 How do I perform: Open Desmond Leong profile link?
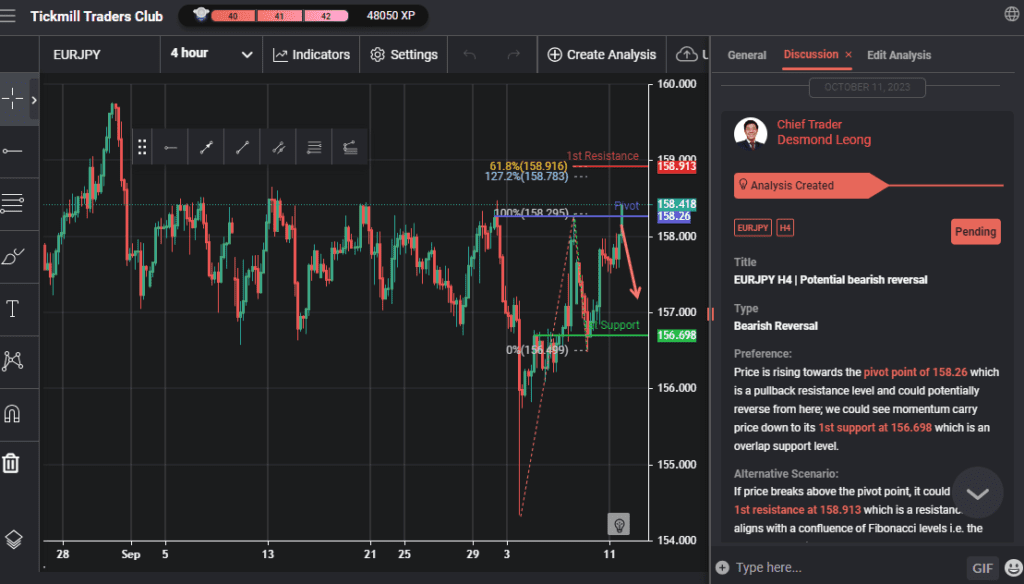[x=824, y=140]
